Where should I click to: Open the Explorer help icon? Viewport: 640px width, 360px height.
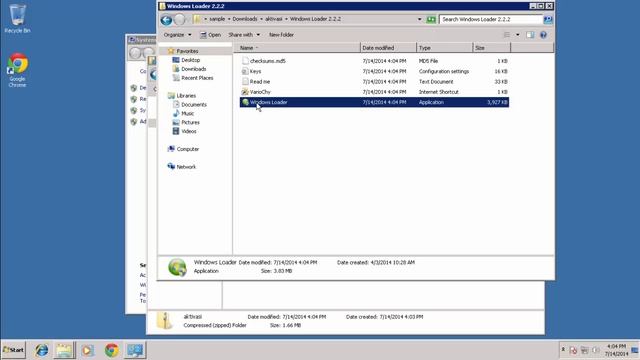coord(543,35)
